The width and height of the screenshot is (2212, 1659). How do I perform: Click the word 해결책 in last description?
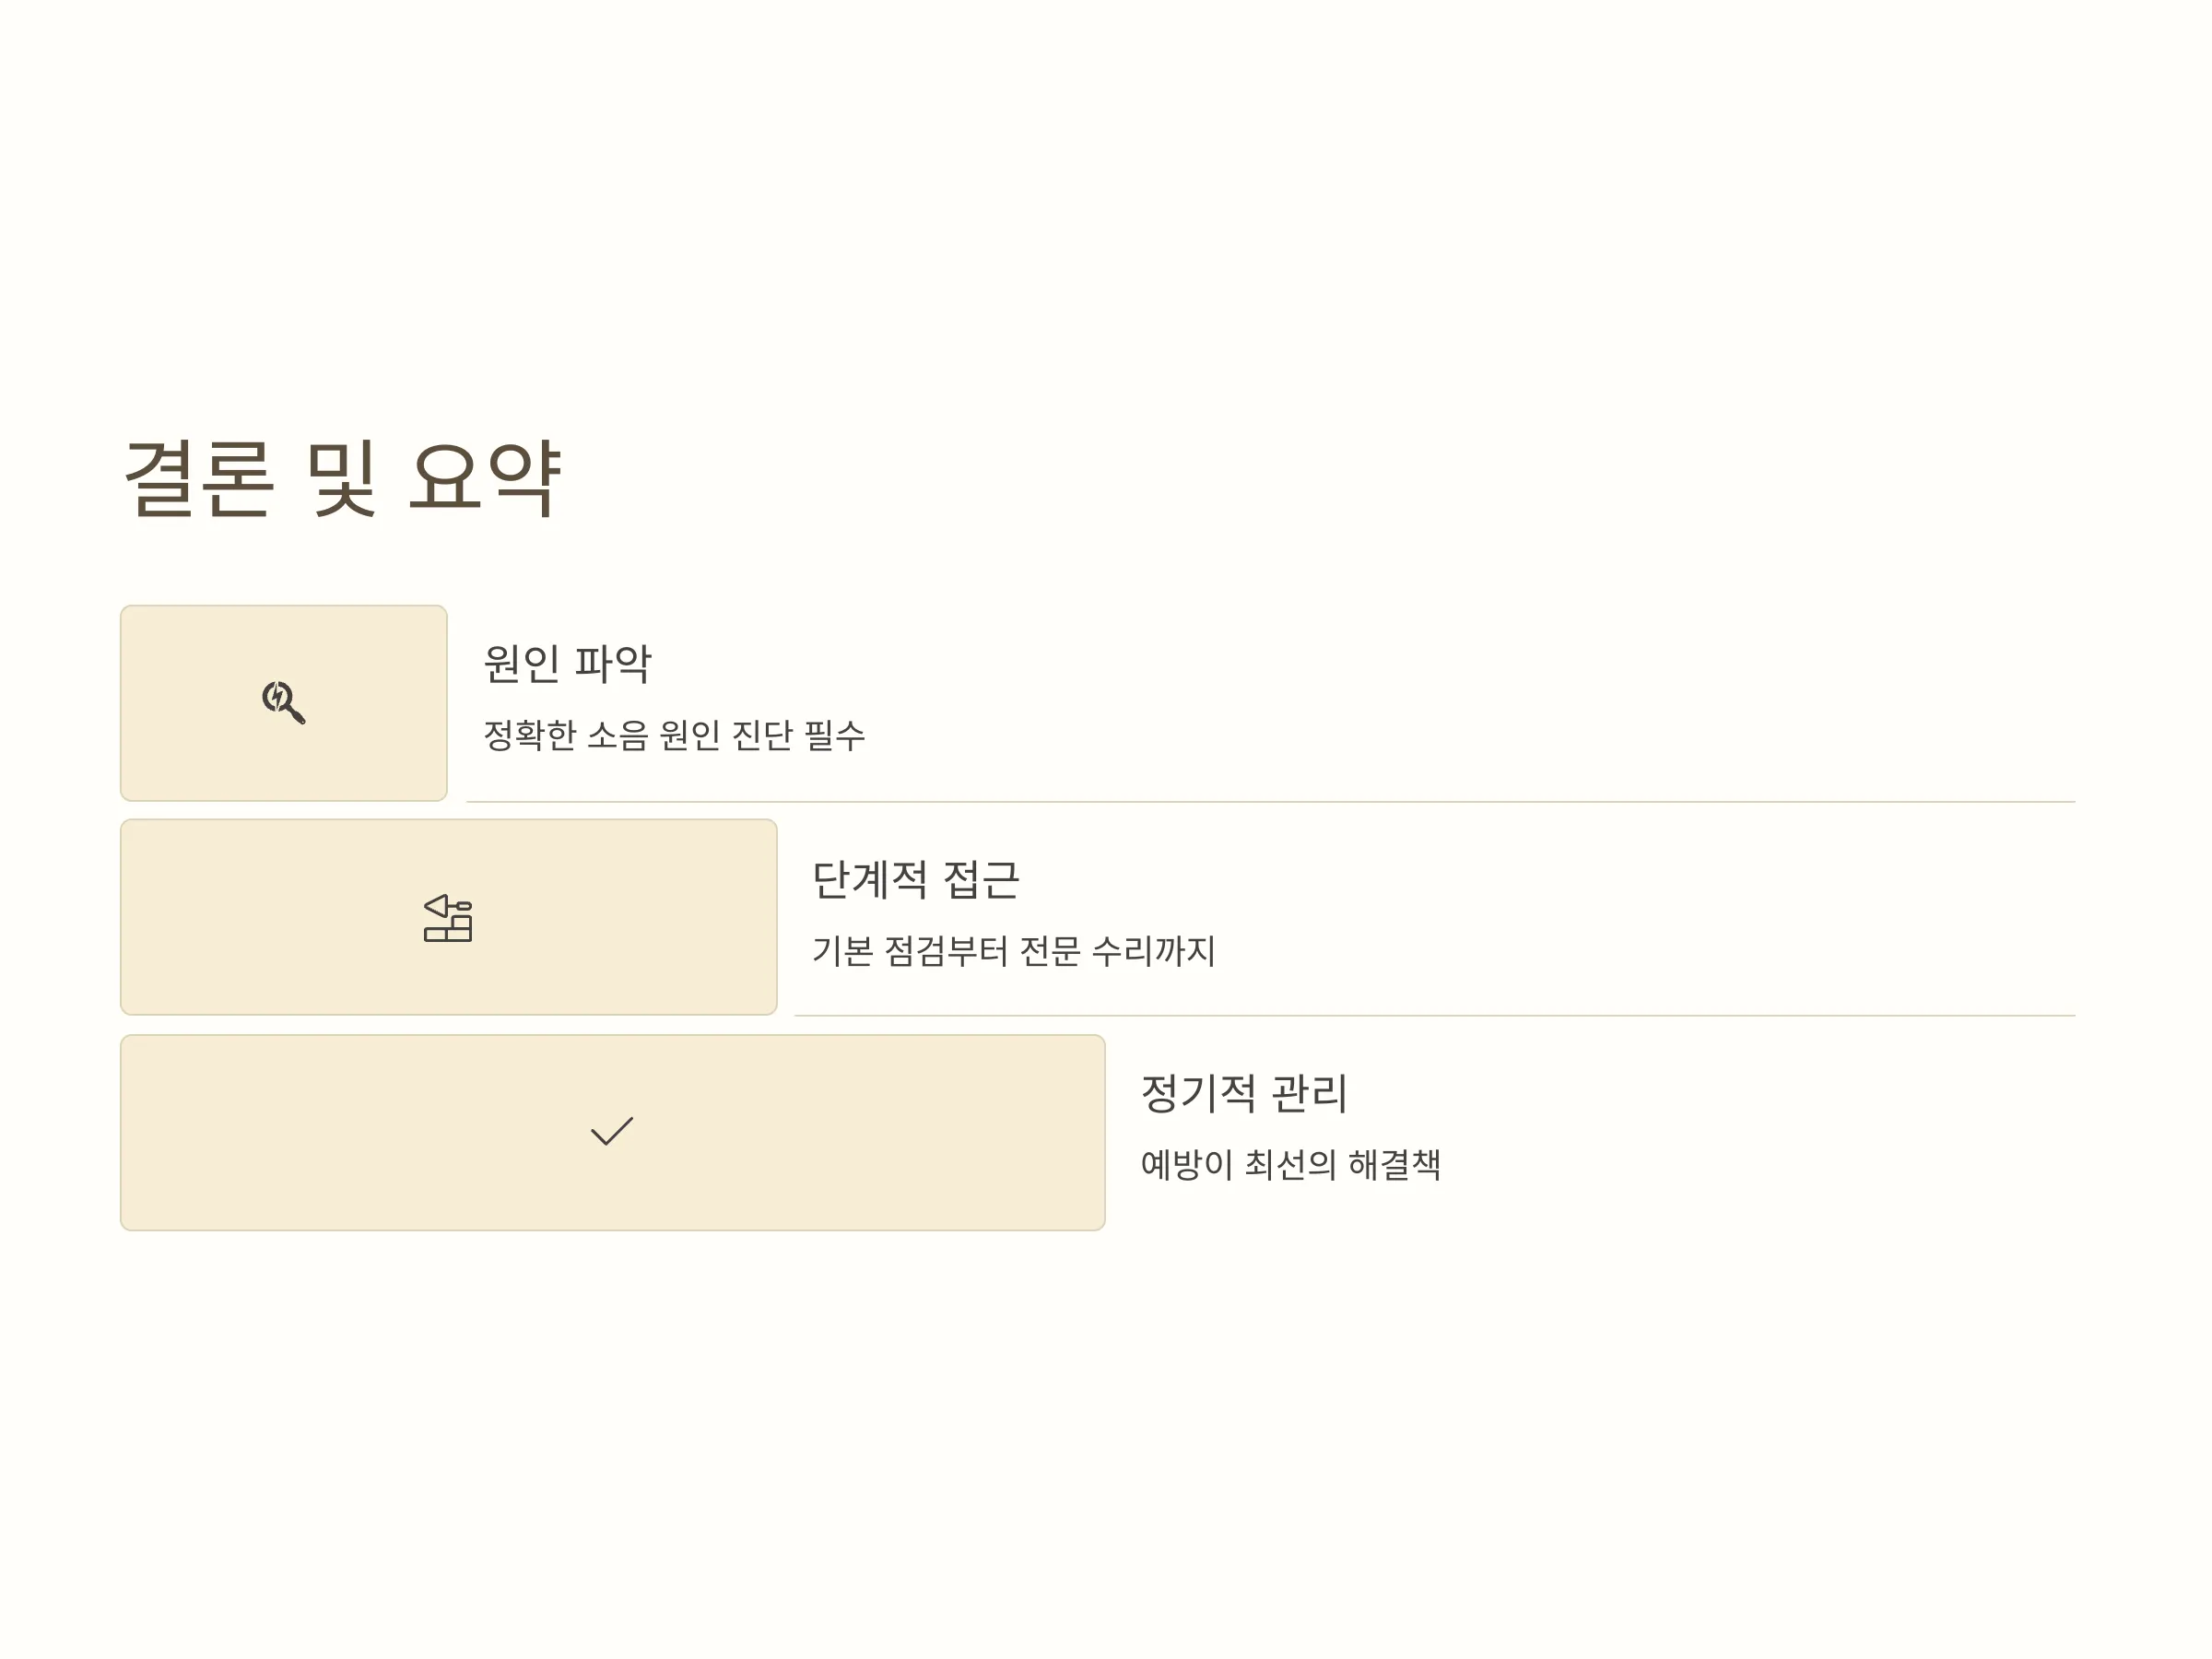click(x=1394, y=1164)
